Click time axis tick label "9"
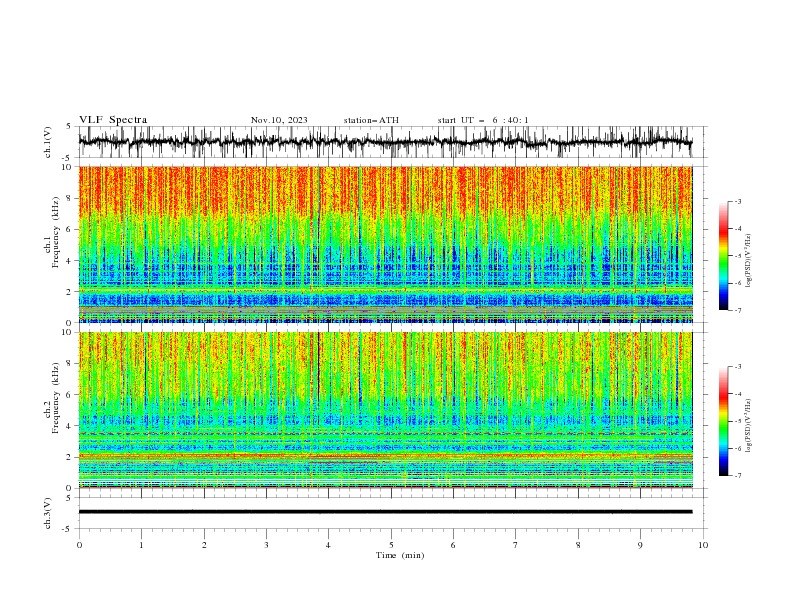Viewport: 792px width, 612px height. point(640,545)
